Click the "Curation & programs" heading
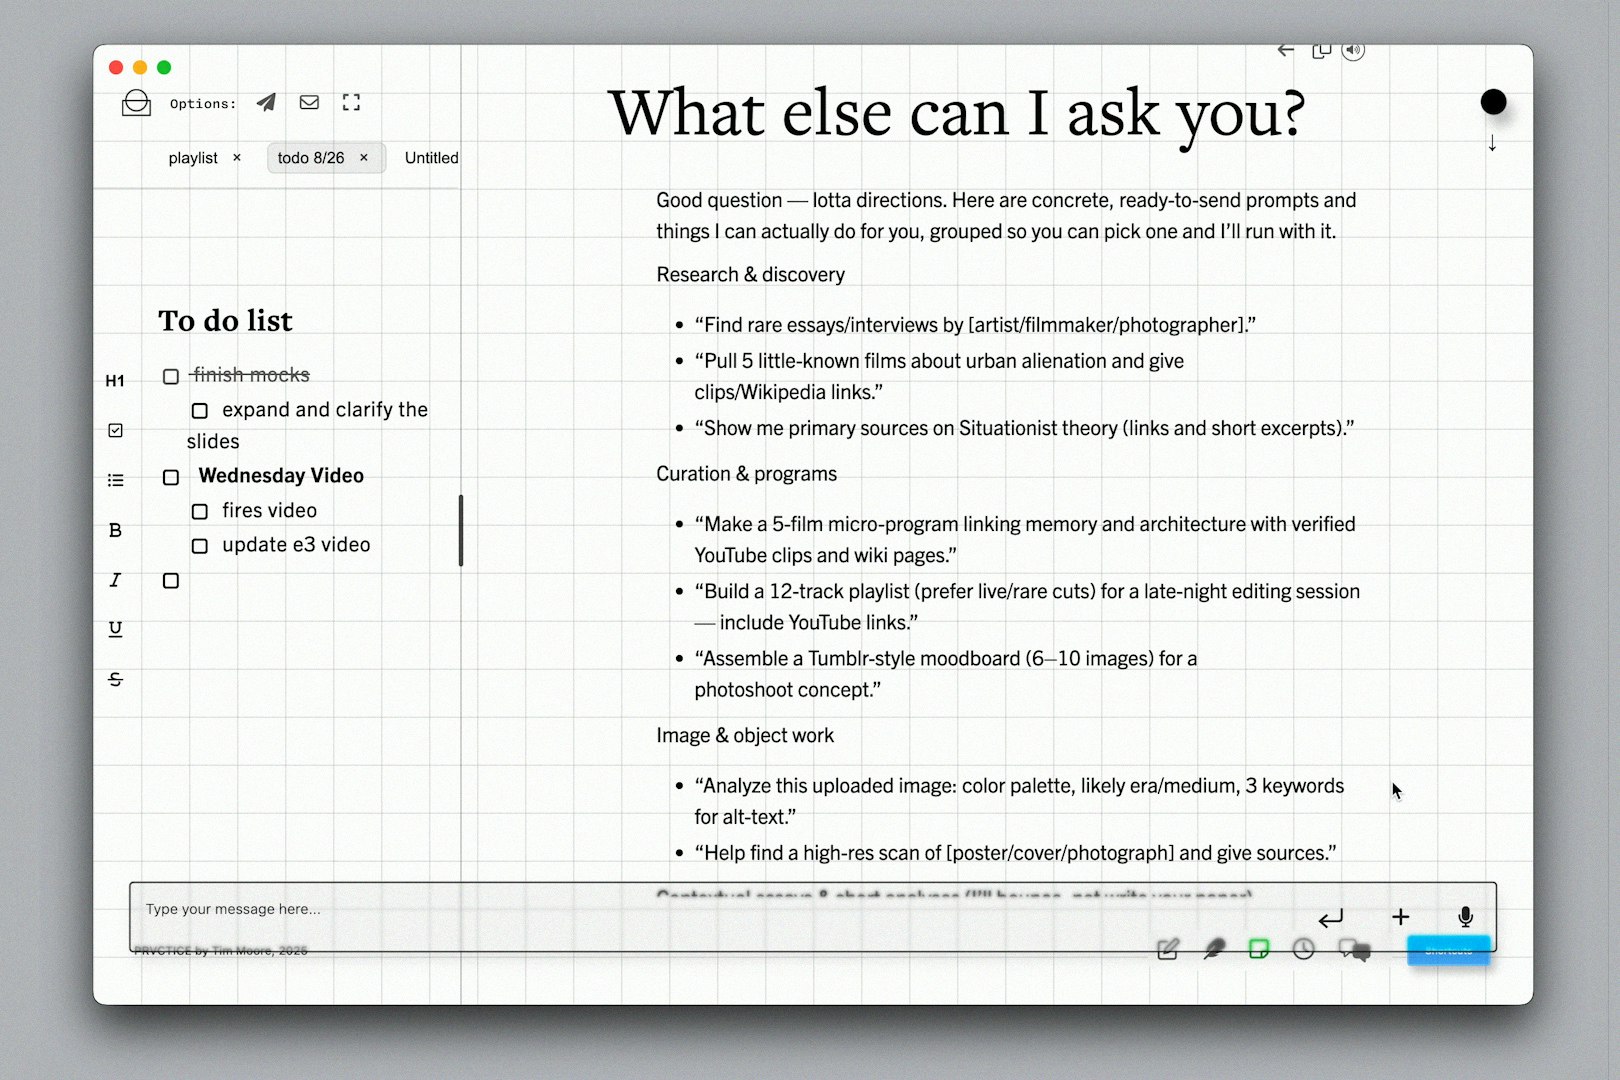Viewport: 1620px width, 1080px height. [746, 473]
